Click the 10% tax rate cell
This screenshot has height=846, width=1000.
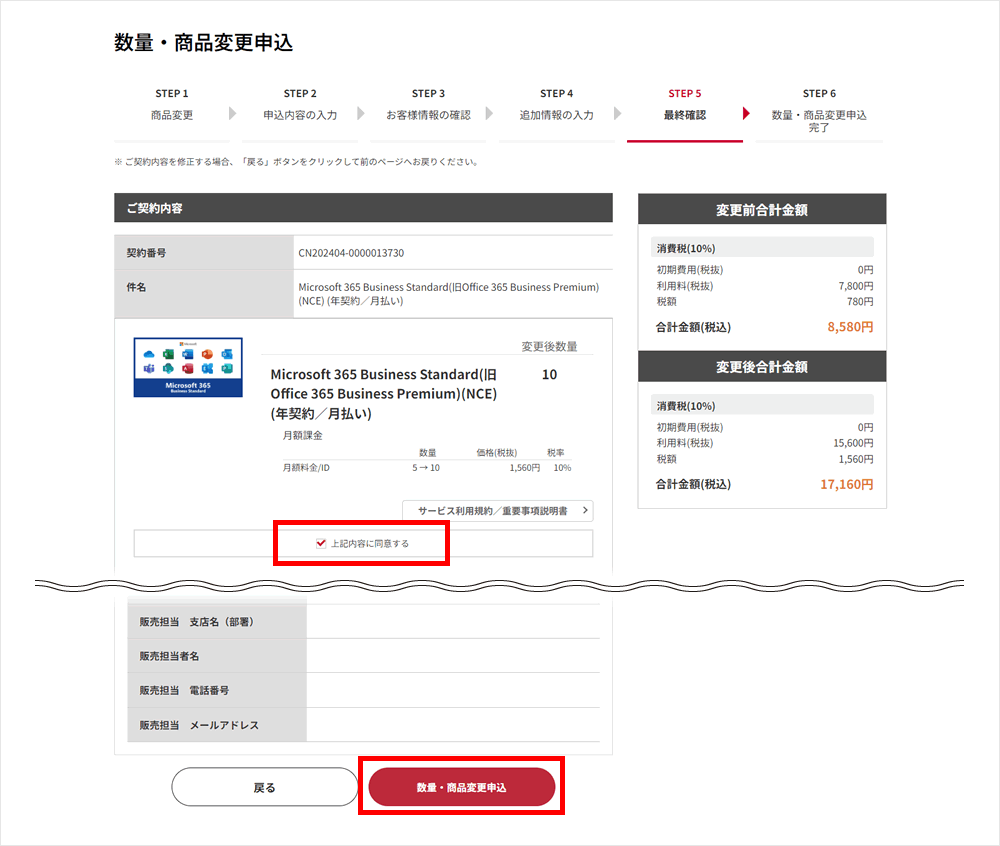pyautogui.click(x=562, y=468)
